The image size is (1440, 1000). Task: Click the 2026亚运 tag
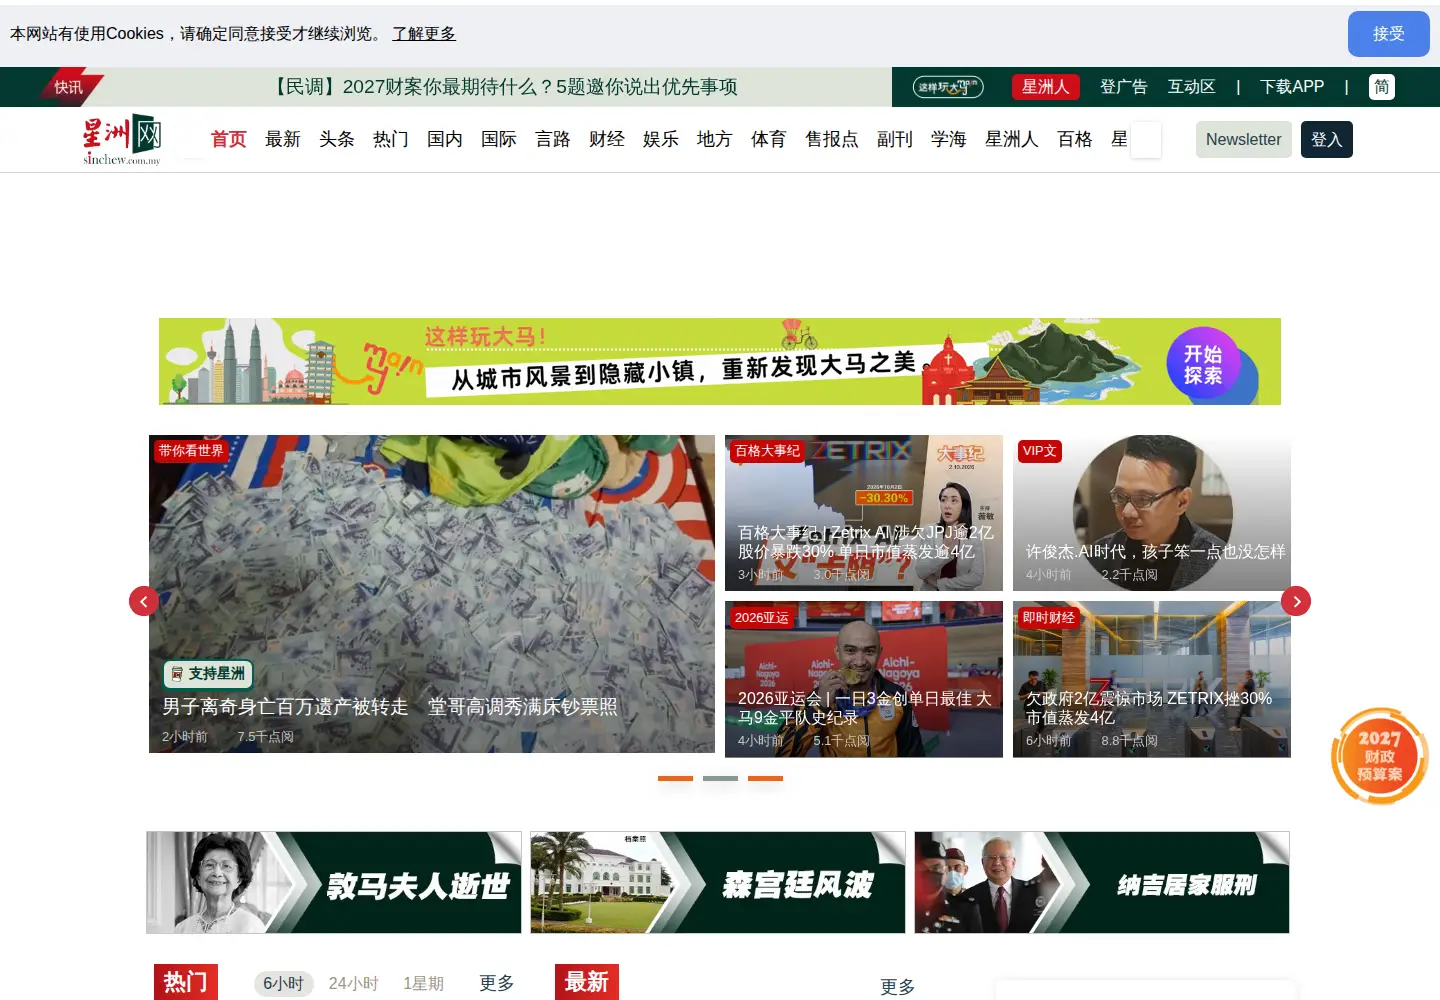762,617
